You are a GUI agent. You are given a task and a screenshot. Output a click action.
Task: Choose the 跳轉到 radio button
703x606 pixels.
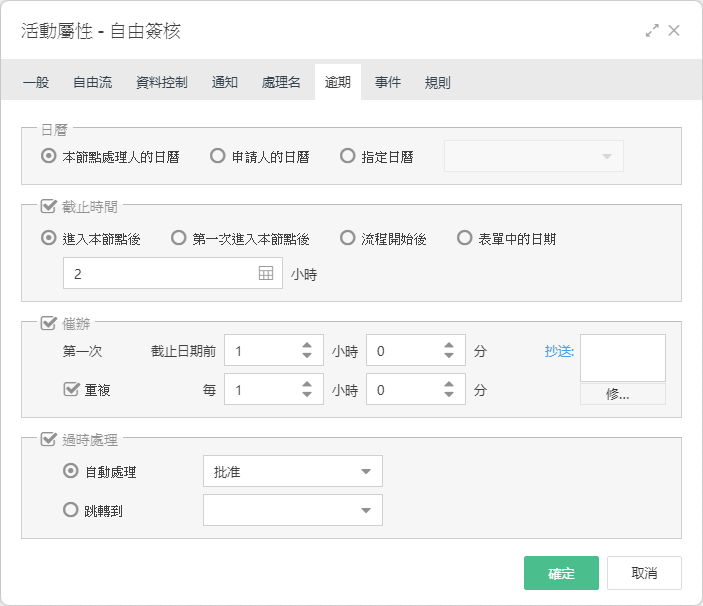pos(70,510)
